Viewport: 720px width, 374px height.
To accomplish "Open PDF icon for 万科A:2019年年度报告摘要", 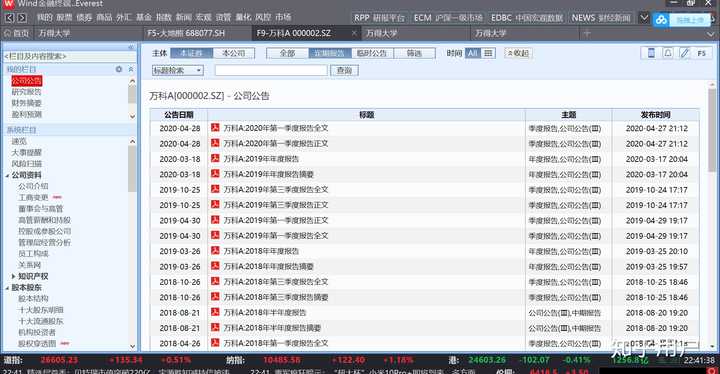I will click(215, 174).
